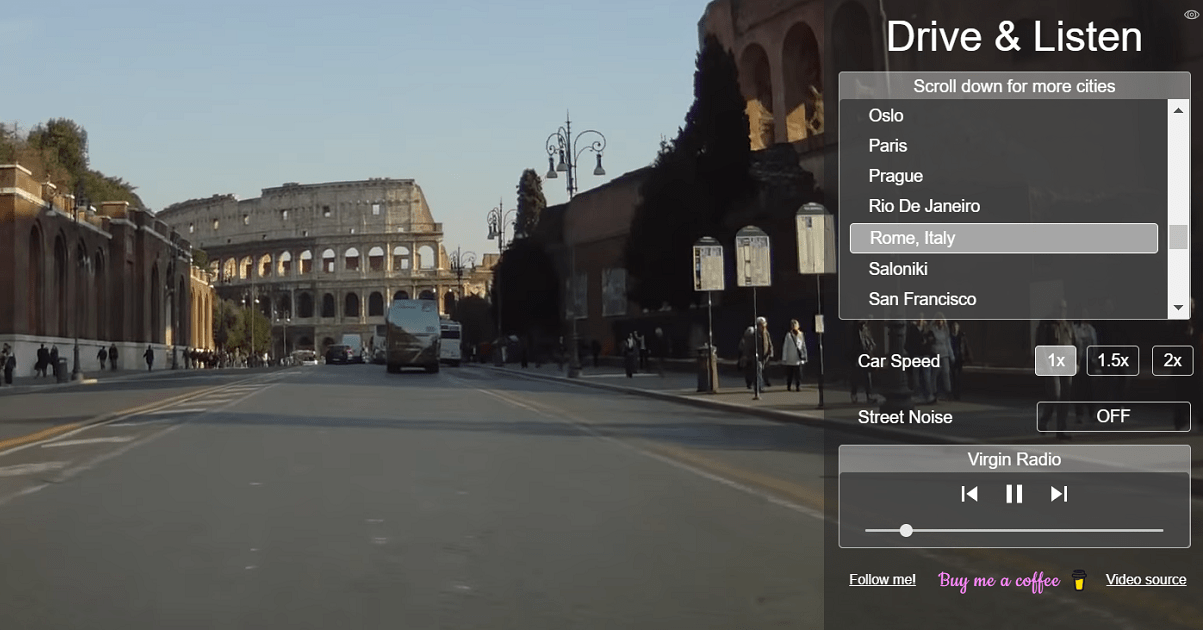Screen dimensions: 1203x630
Task: Click the down arrow on the city list scrollbar
Action: click(1179, 306)
